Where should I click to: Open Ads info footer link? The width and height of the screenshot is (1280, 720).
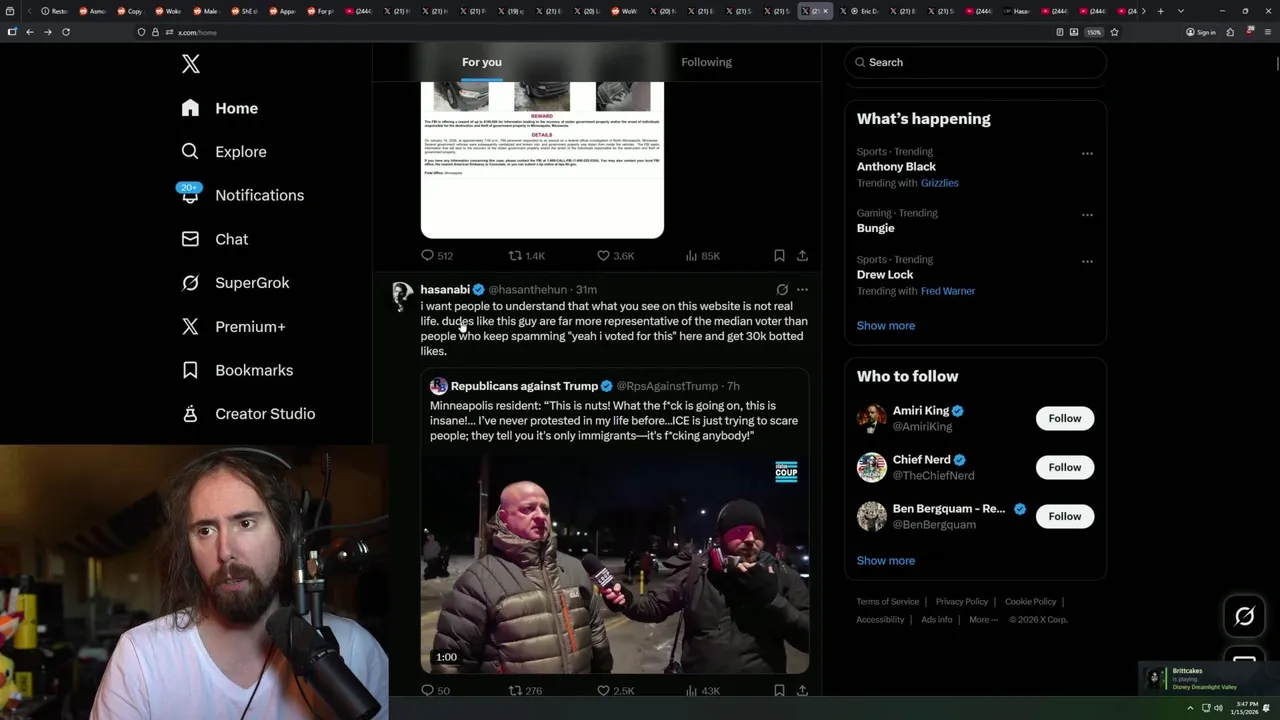937,620
